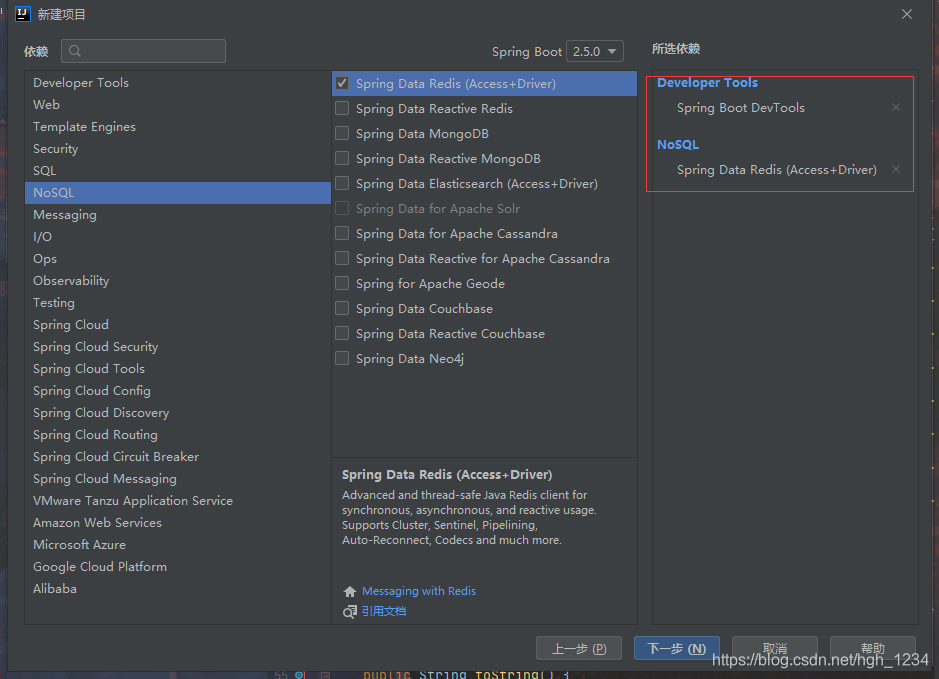This screenshot has width=939, height=679.
Task: Open Spring Cloud Security category
Action: coord(178,347)
